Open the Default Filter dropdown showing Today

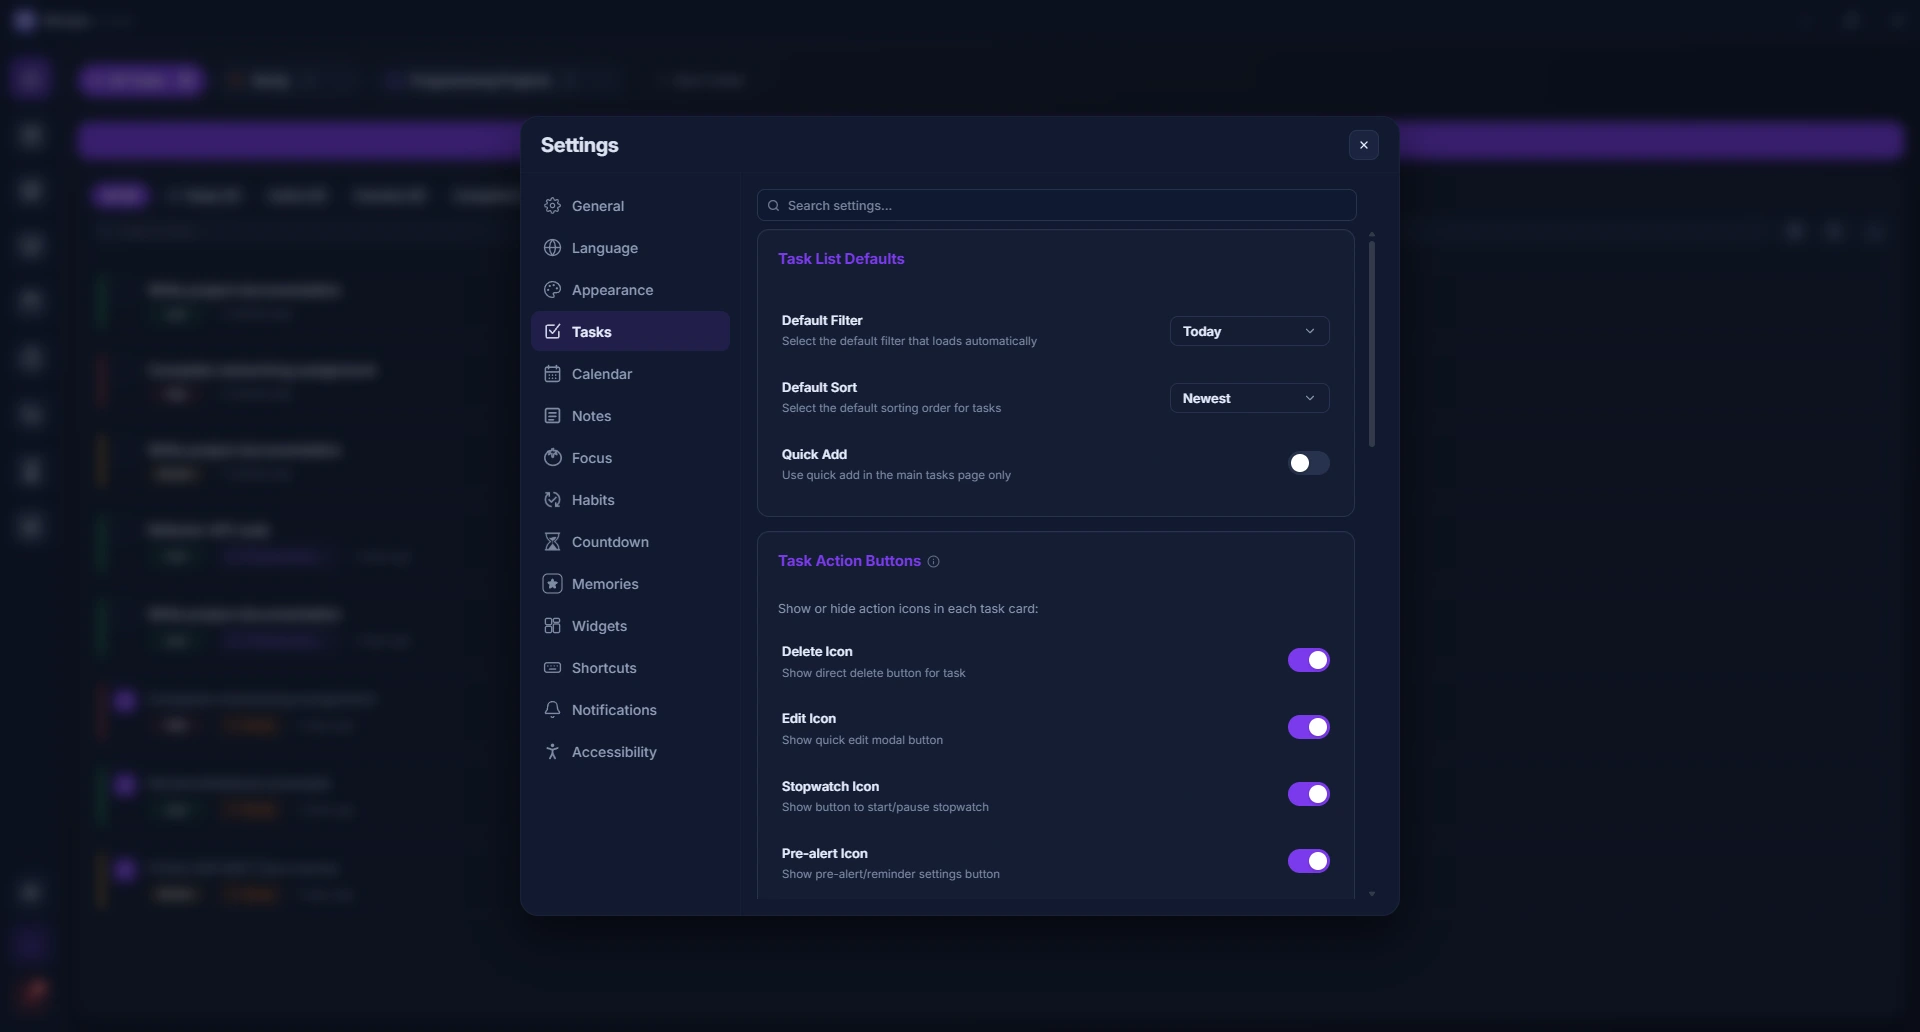point(1249,331)
